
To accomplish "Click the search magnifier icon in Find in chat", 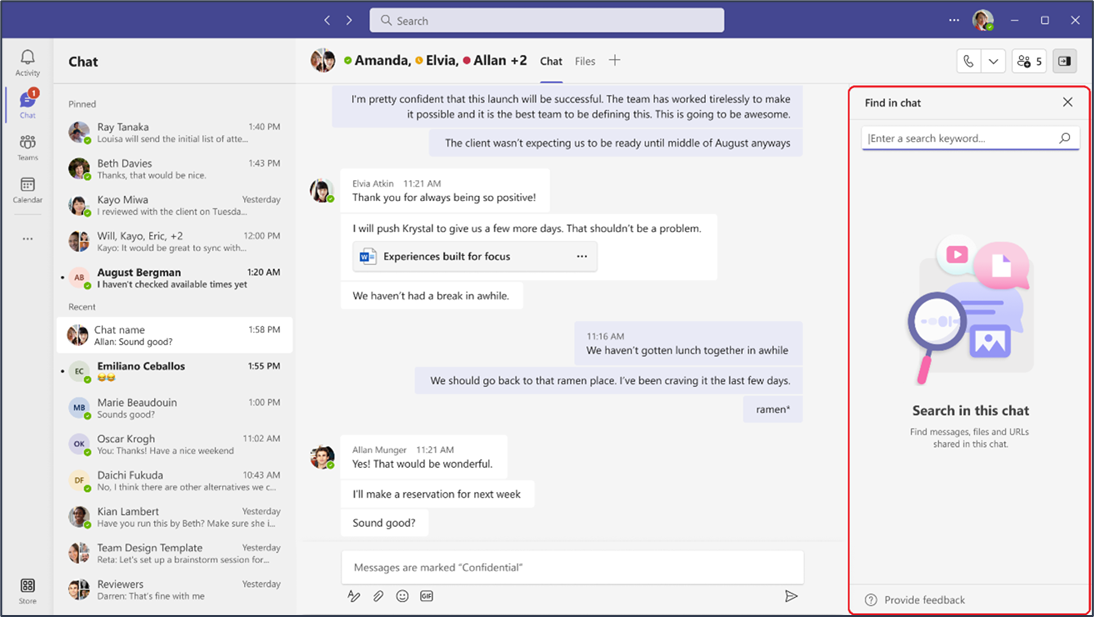I will point(1065,138).
